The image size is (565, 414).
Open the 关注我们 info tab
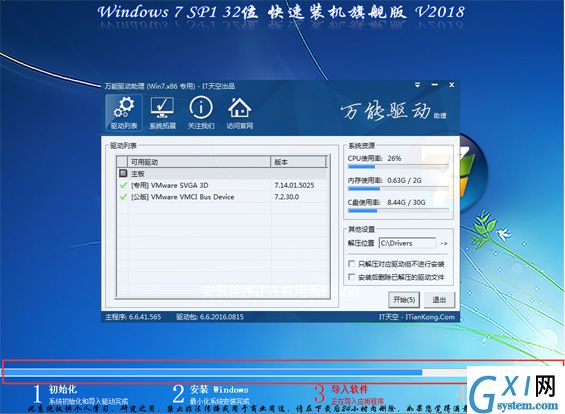point(201,112)
